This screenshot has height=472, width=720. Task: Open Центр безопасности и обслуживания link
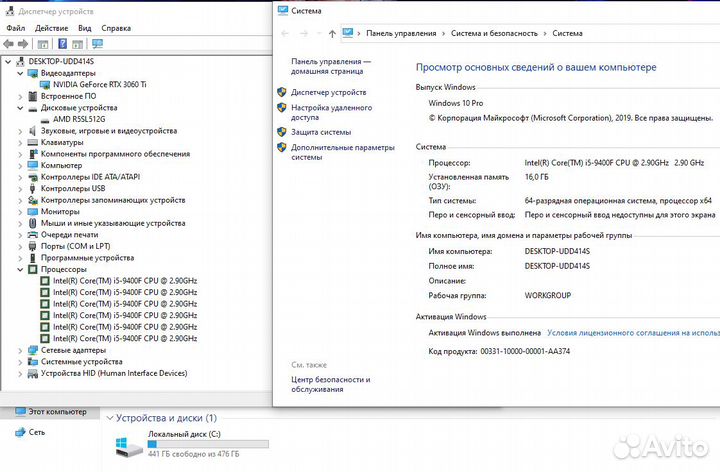[331, 384]
